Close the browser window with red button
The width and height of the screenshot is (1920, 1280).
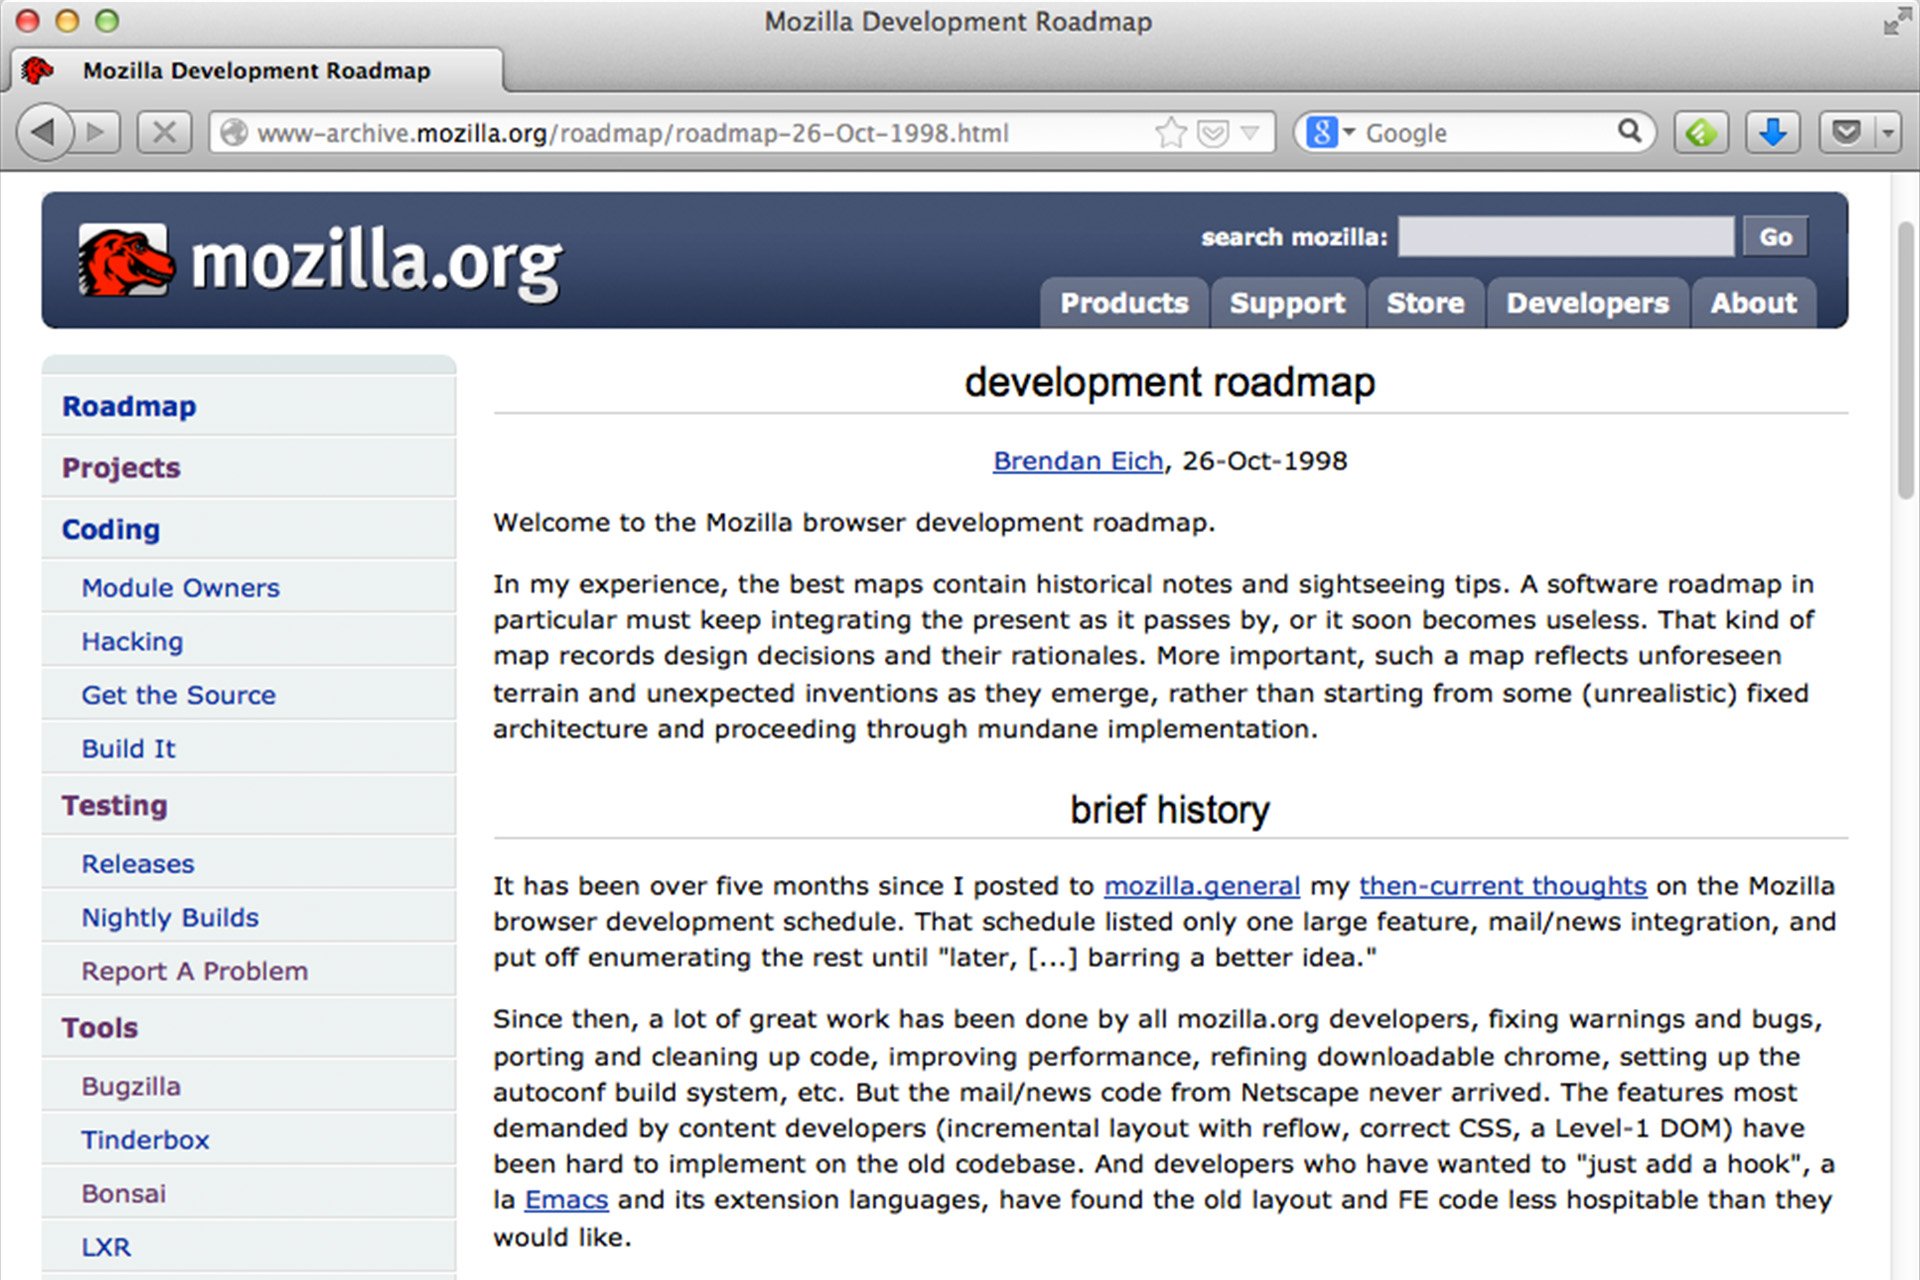coord(28,21)
